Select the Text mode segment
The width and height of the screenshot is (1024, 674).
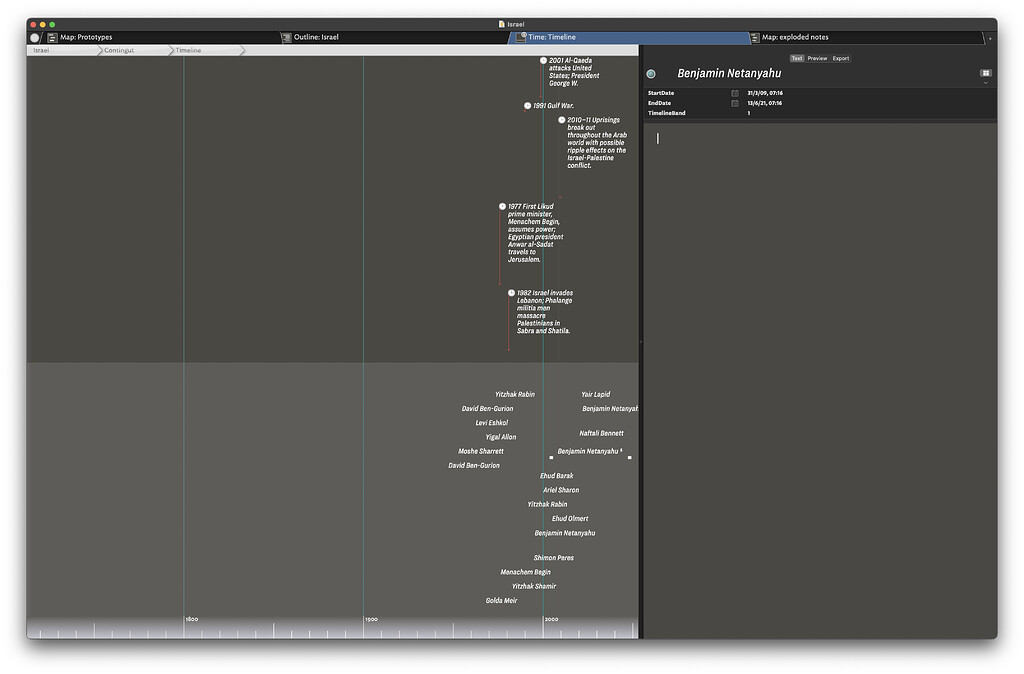pos(796,58)
